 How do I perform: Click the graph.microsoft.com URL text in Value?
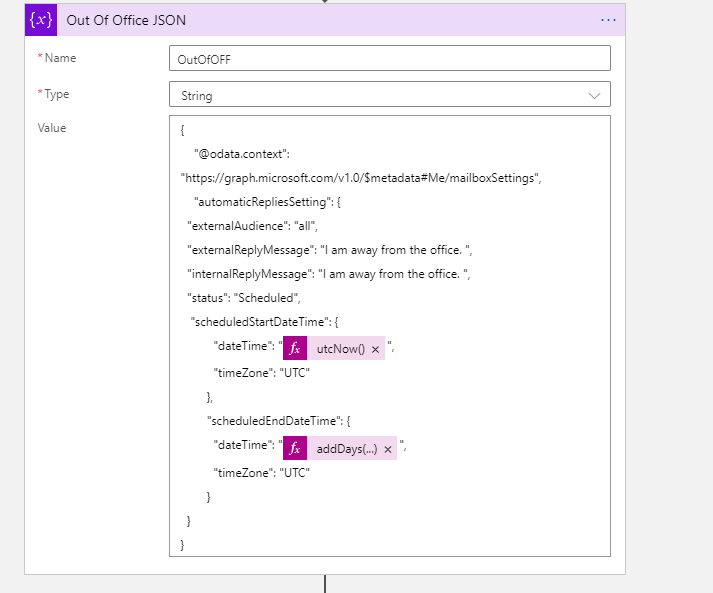[x=360, y=177]
